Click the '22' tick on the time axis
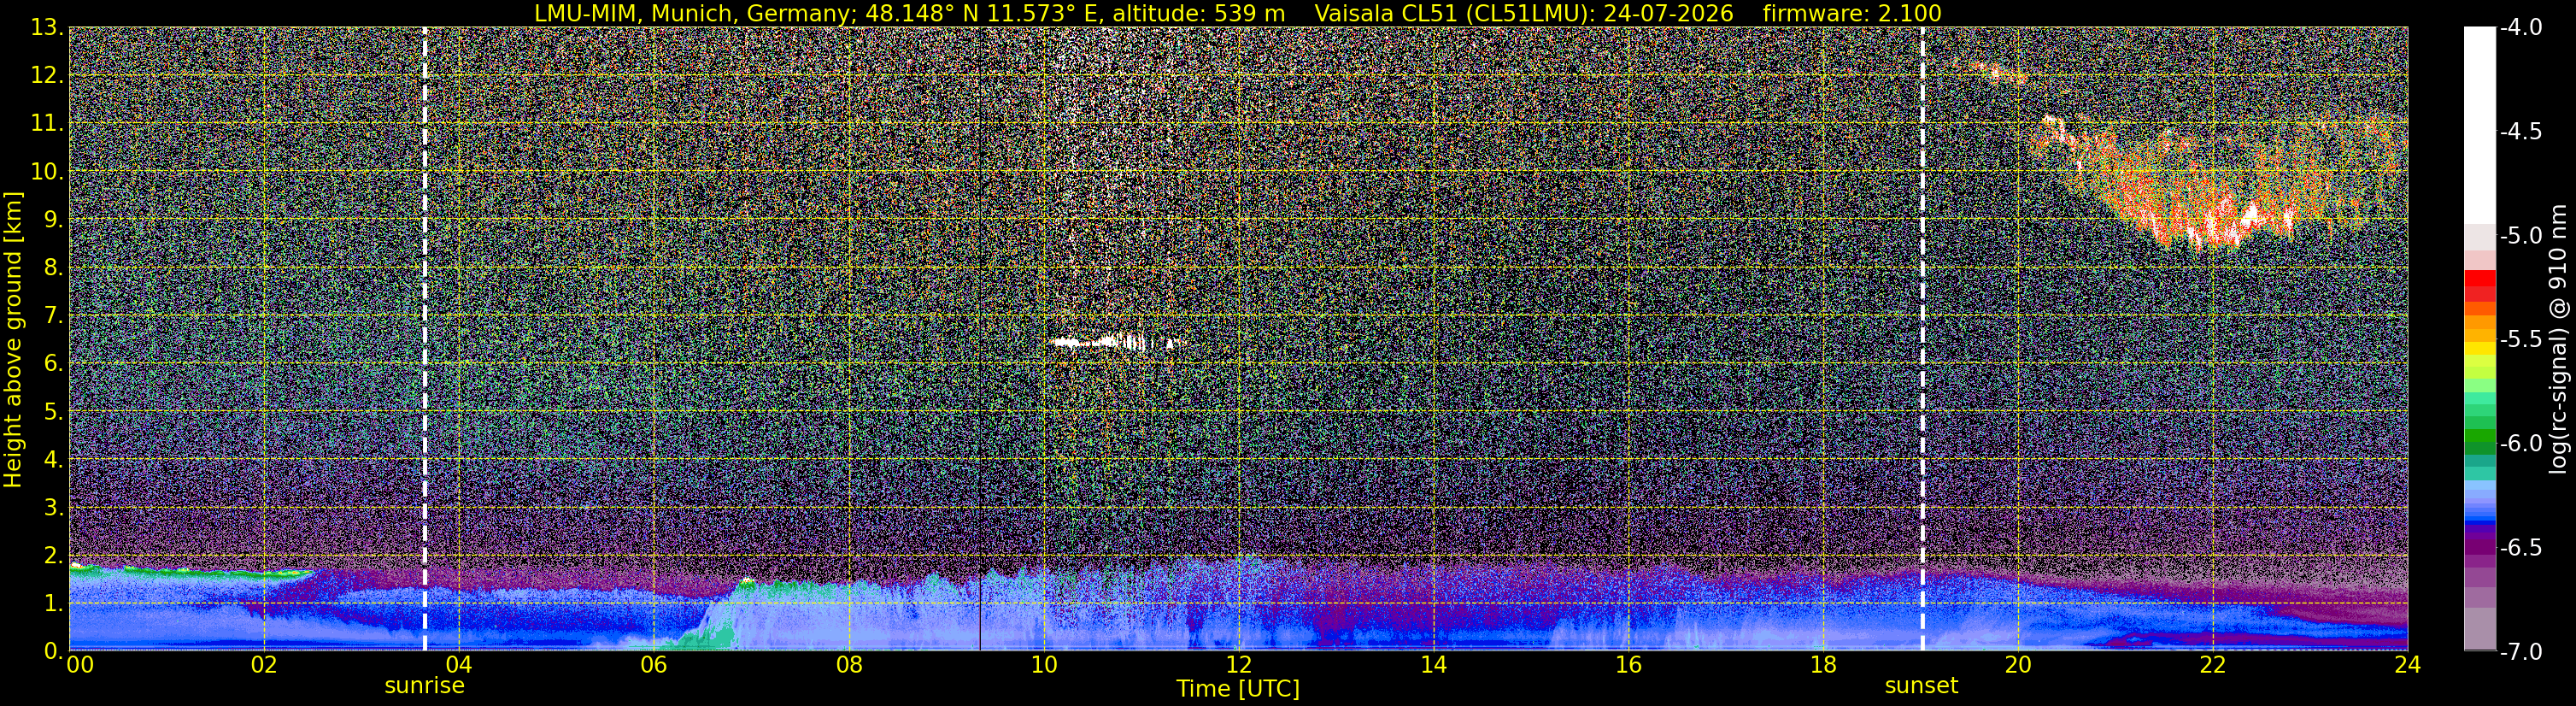The image size is (2576, 706). tap(2213, 665)
